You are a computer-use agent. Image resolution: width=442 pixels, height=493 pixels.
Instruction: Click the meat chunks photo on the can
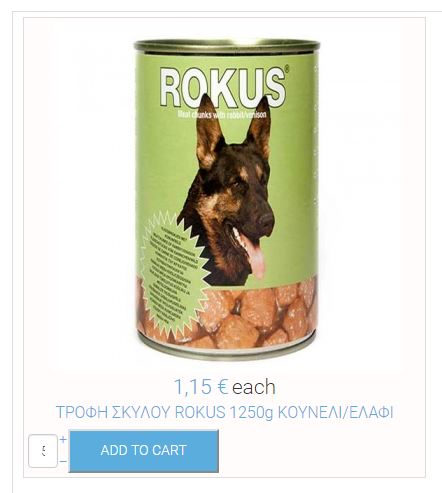(253, 313)
